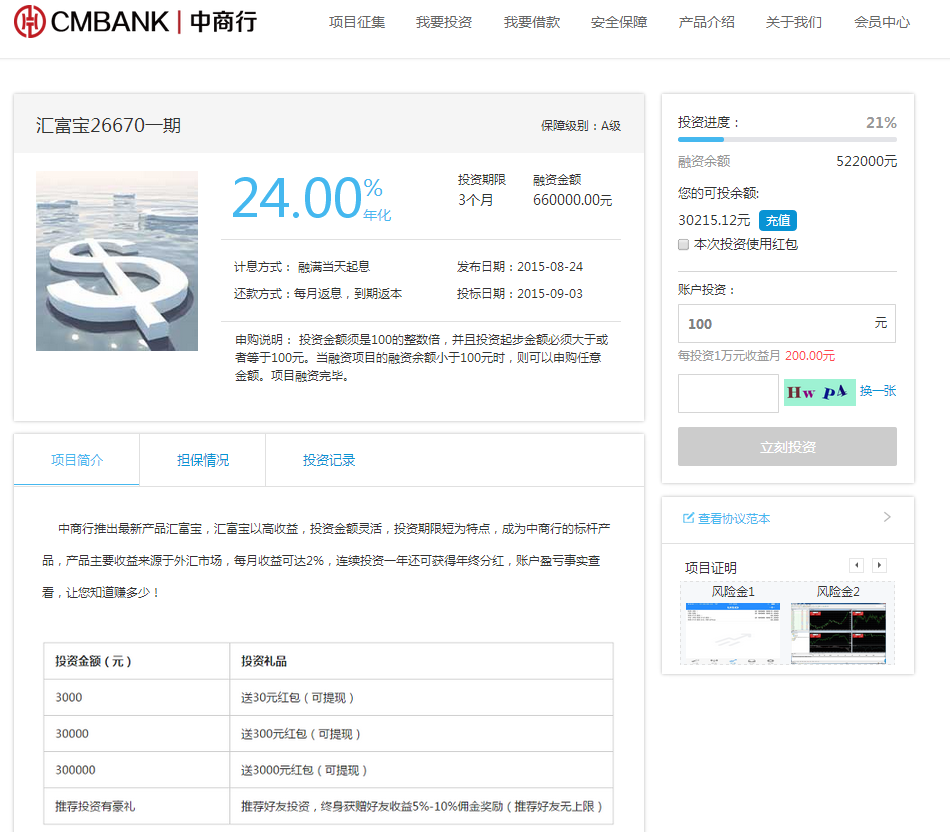Click the edit icon beside 查看协议范本
Image resolution: width=950 pixels, height=832 pixels.
coord(688,518)
